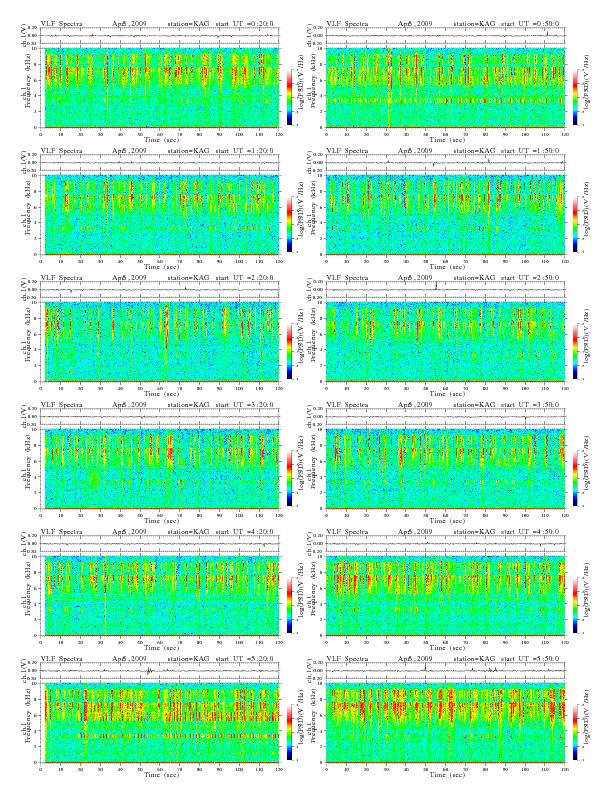Click the ch.1 waveform strip above the 5:50:0 spectrogram
The image size is (612, 792).
446,671
